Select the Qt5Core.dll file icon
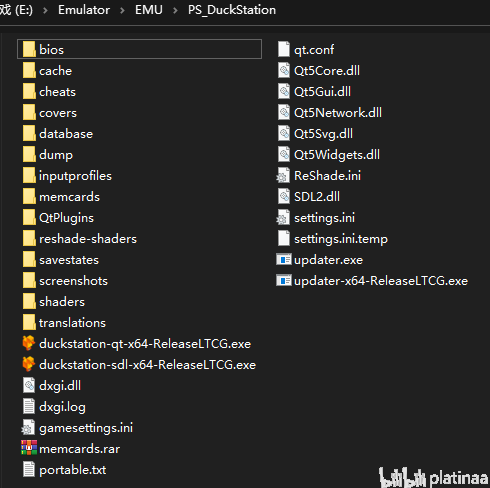The image size is (490, 488). point(284,70)
